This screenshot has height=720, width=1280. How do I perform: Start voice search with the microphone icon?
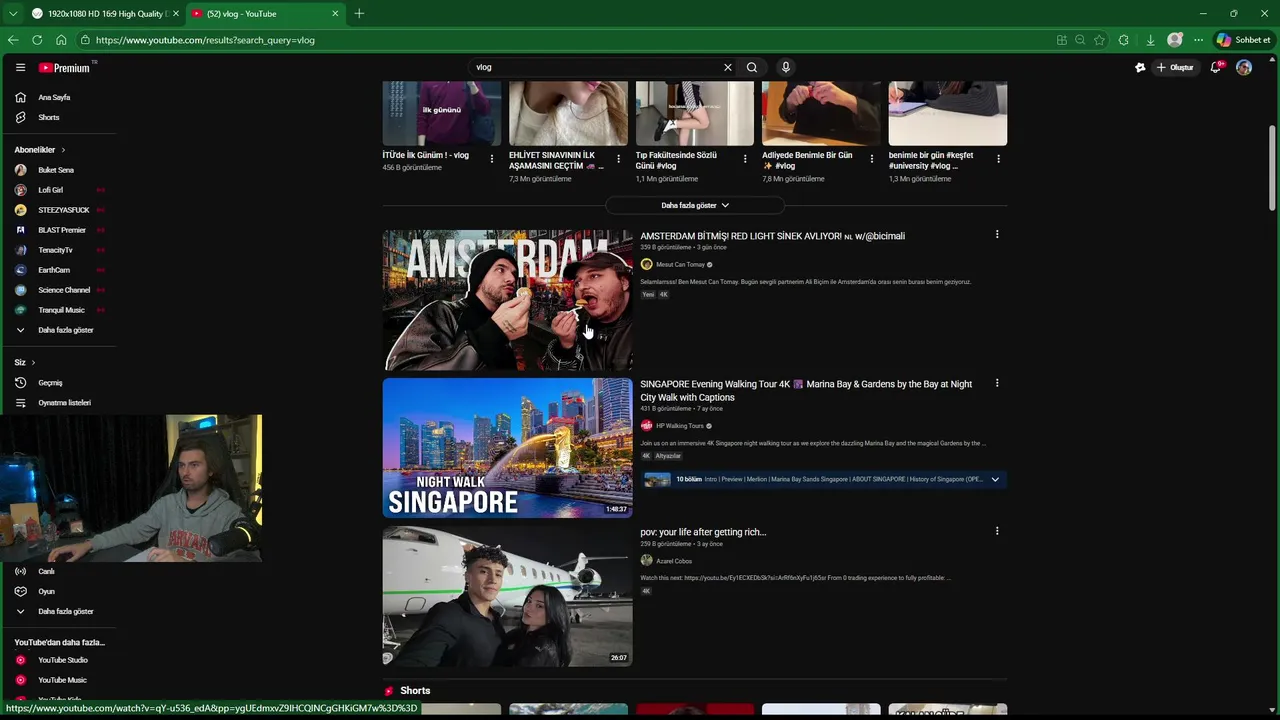786,67
